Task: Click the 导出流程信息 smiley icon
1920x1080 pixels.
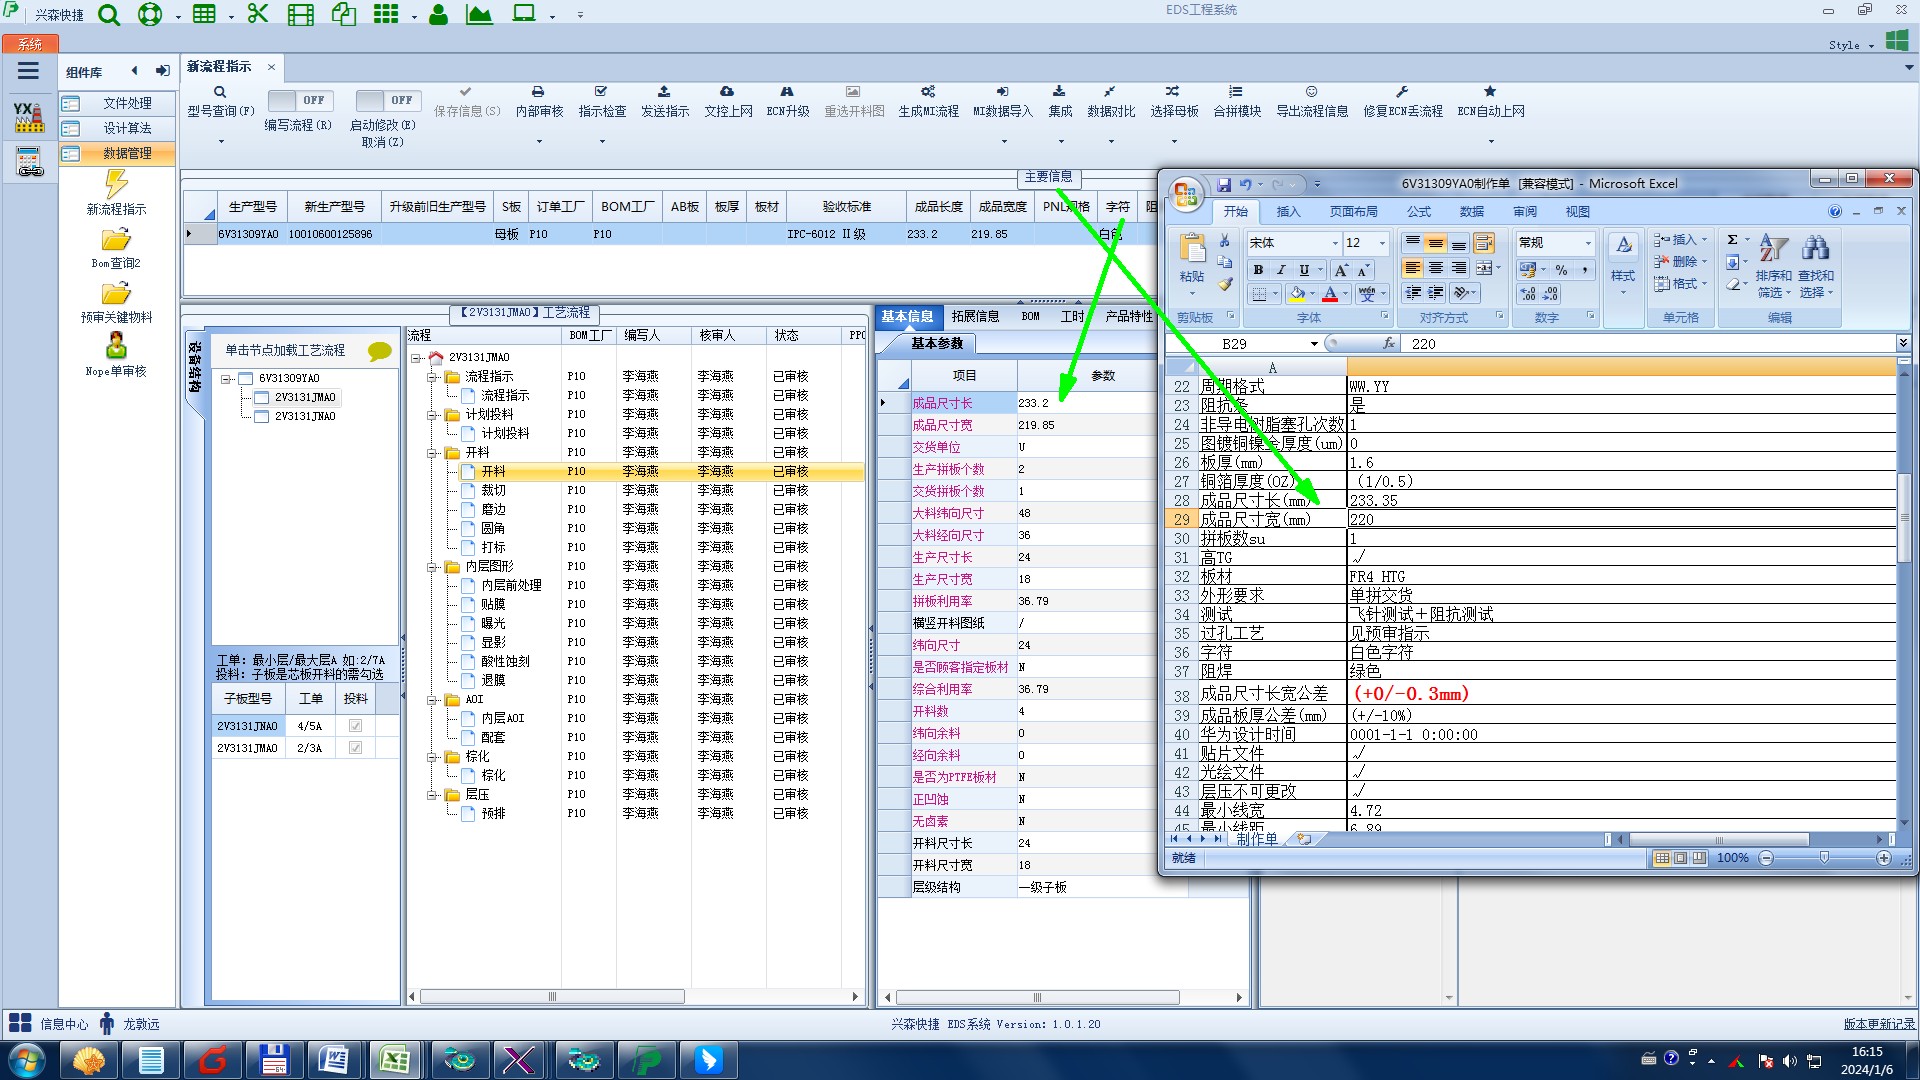Action: coord(1311,92)
